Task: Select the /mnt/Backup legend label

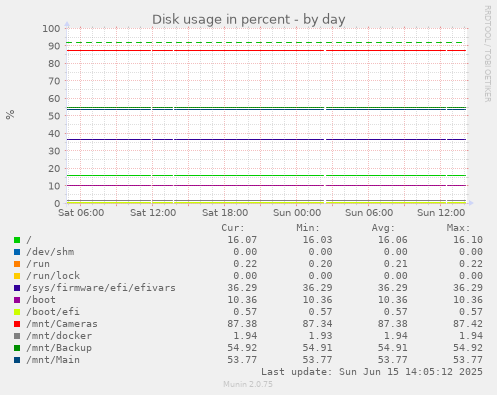Action: pos(59,348)
